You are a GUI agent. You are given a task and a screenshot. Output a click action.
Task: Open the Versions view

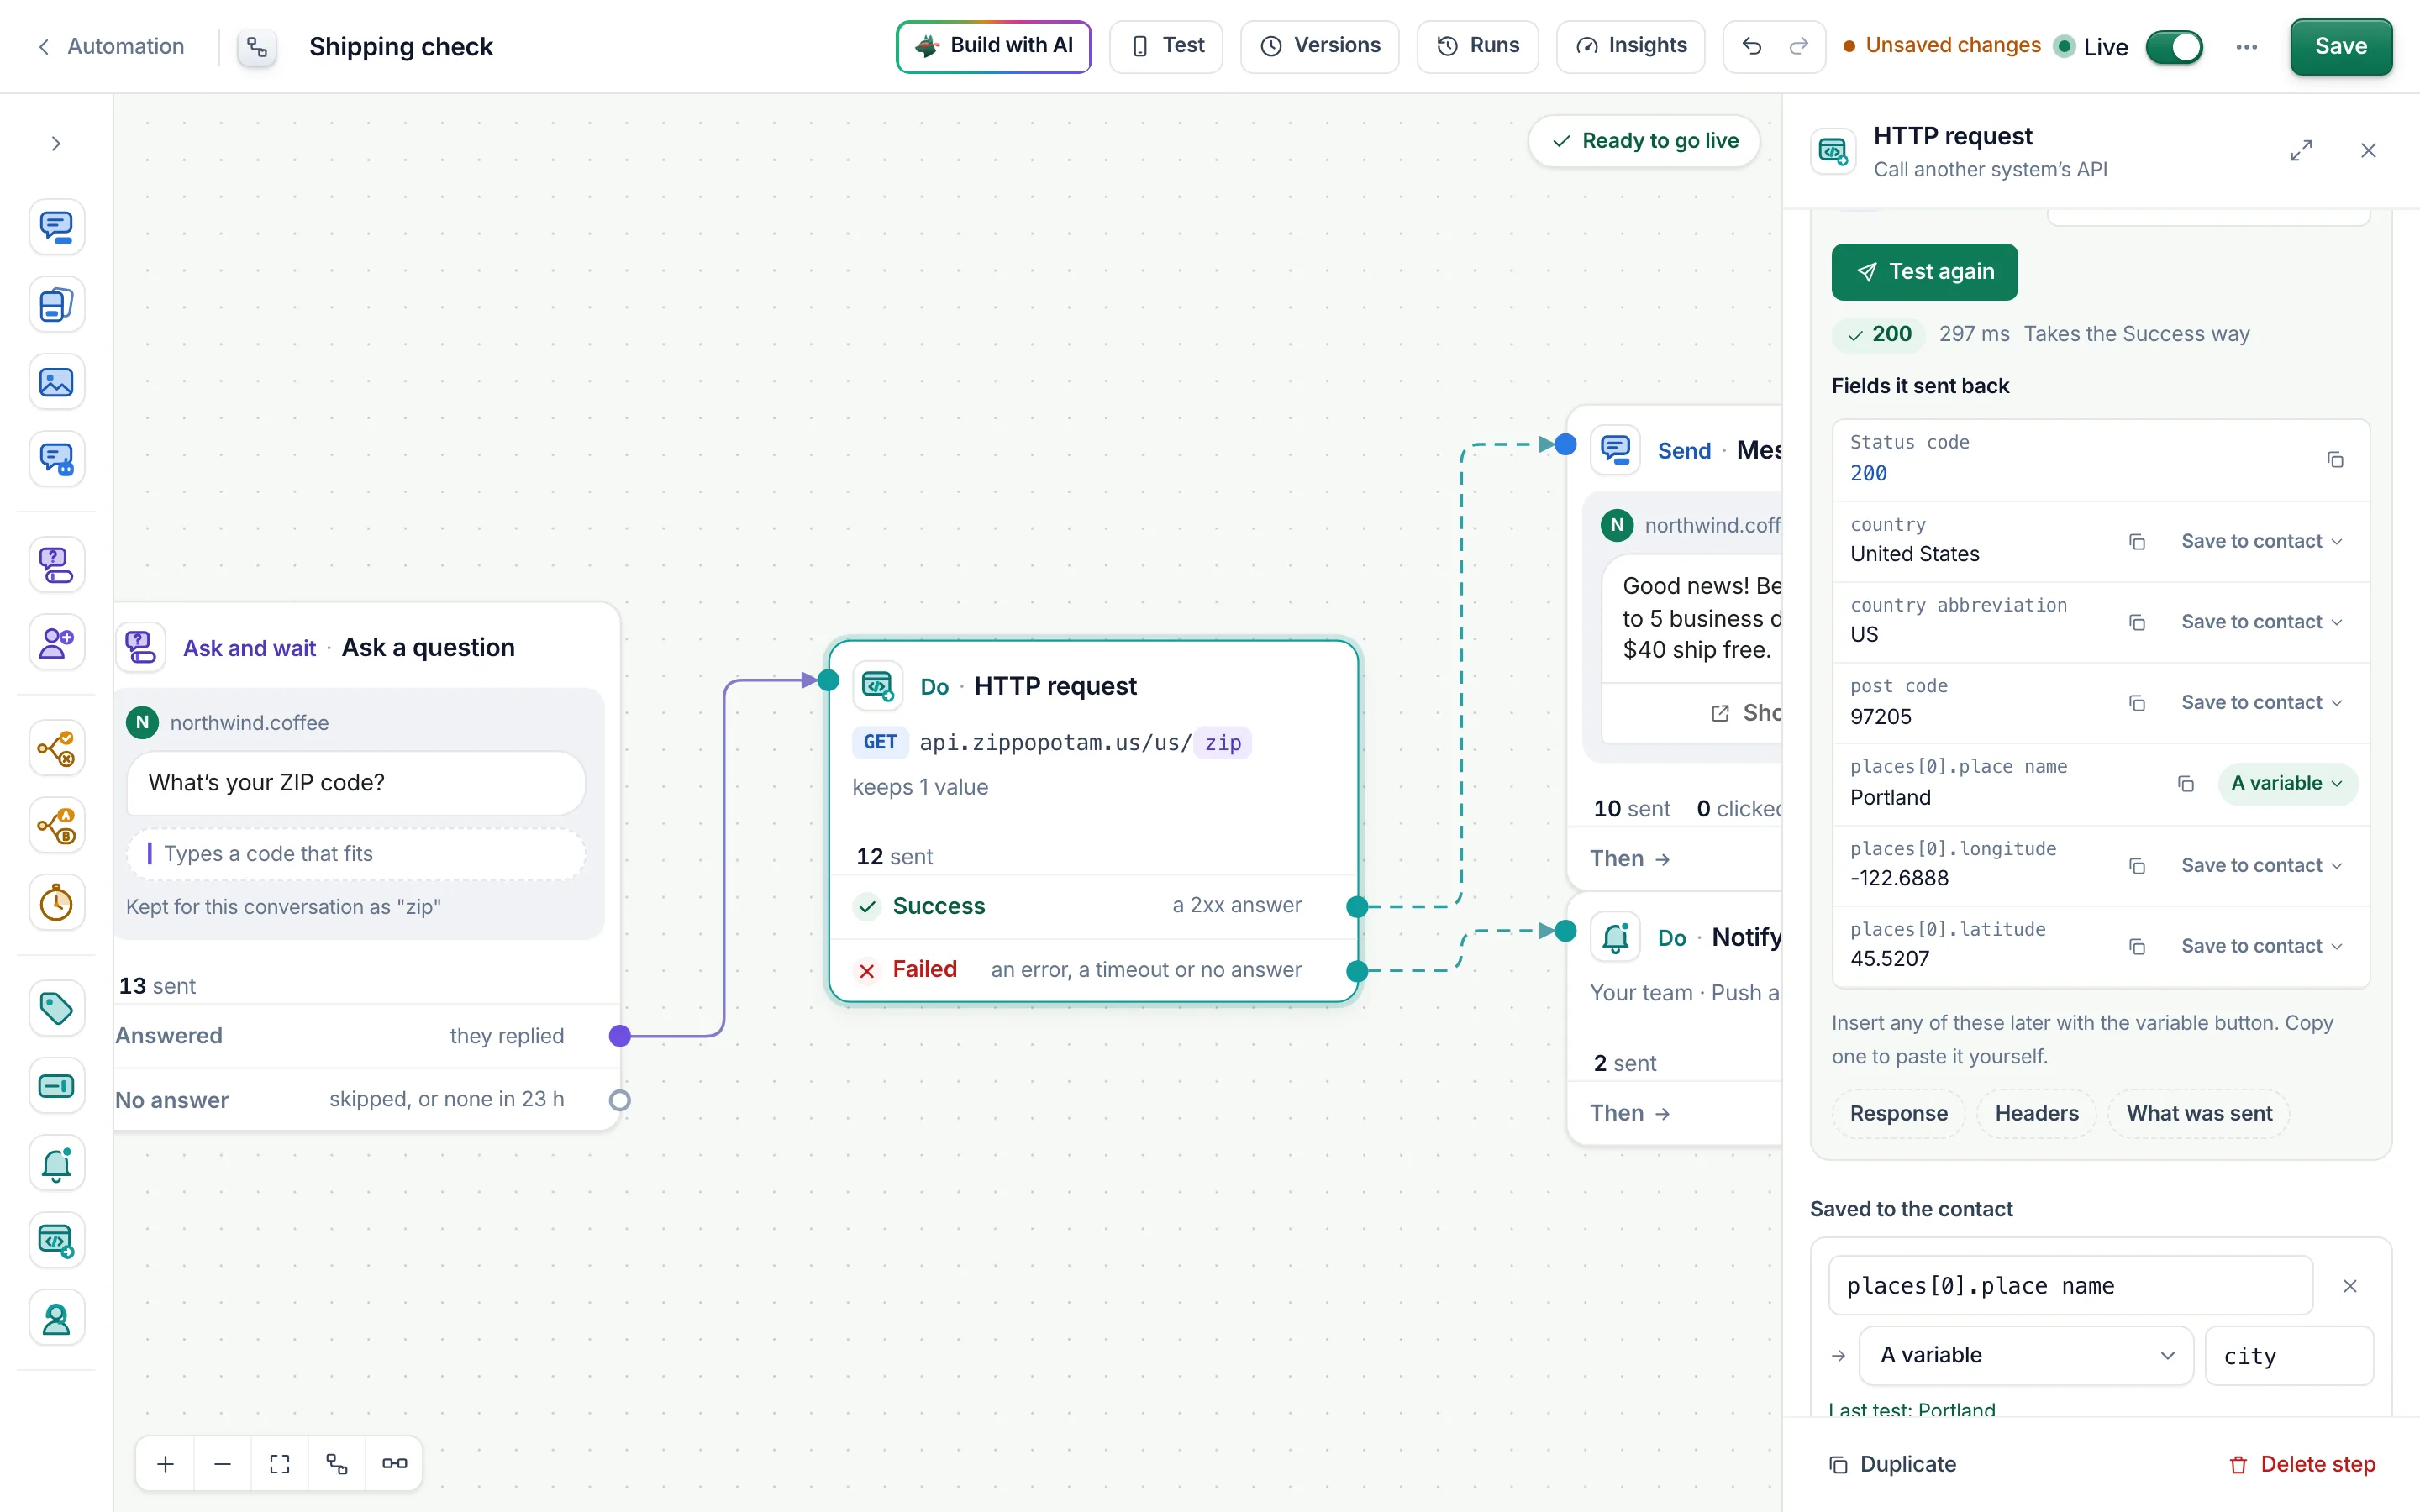[x=1319, y=46]
